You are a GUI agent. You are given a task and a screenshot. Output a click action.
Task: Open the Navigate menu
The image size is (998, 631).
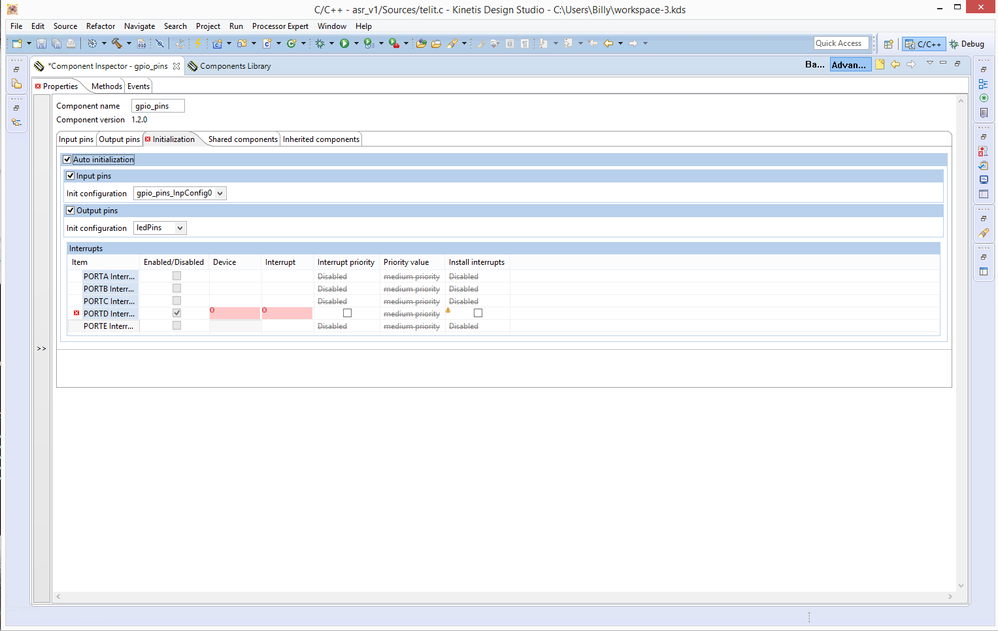(139, 26)
